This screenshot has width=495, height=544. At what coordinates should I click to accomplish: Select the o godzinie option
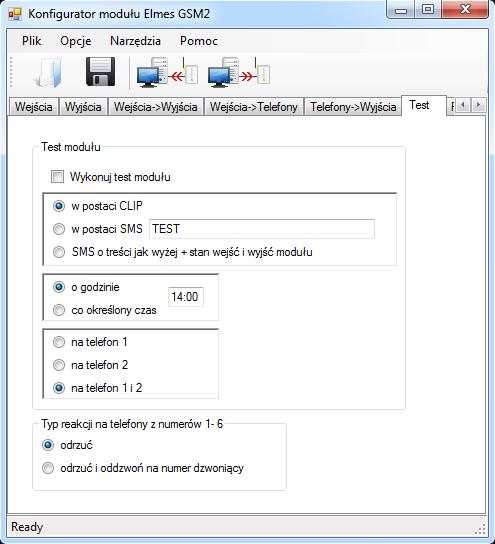click(x=59, y=287)
